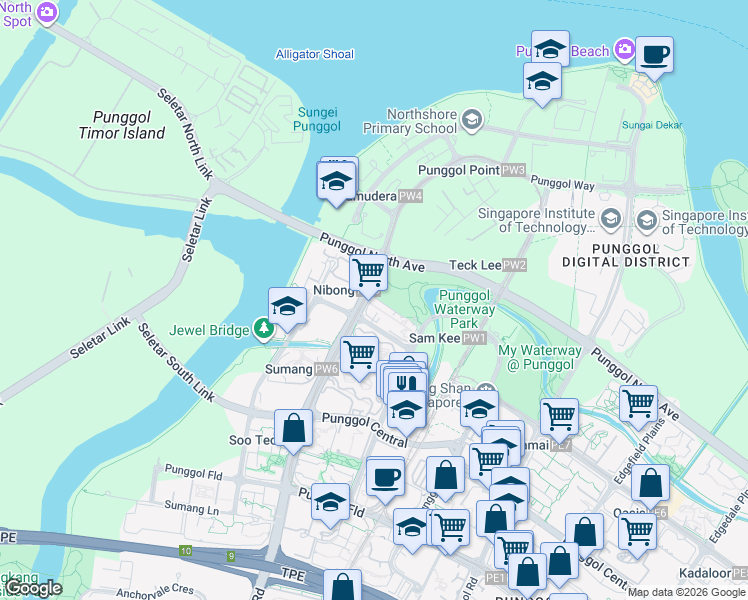Image resolution: width=748 pixels, height=600 pixels.
Task: Click shopping bag marker near Edgefield Plains
Action: [650, 486]
